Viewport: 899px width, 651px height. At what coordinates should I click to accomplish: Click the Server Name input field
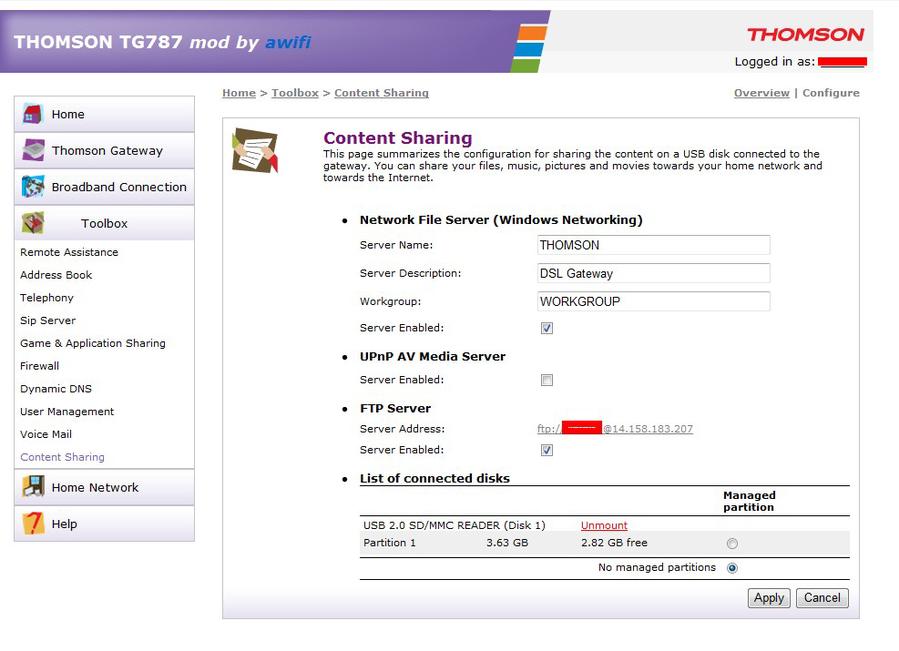654,245
